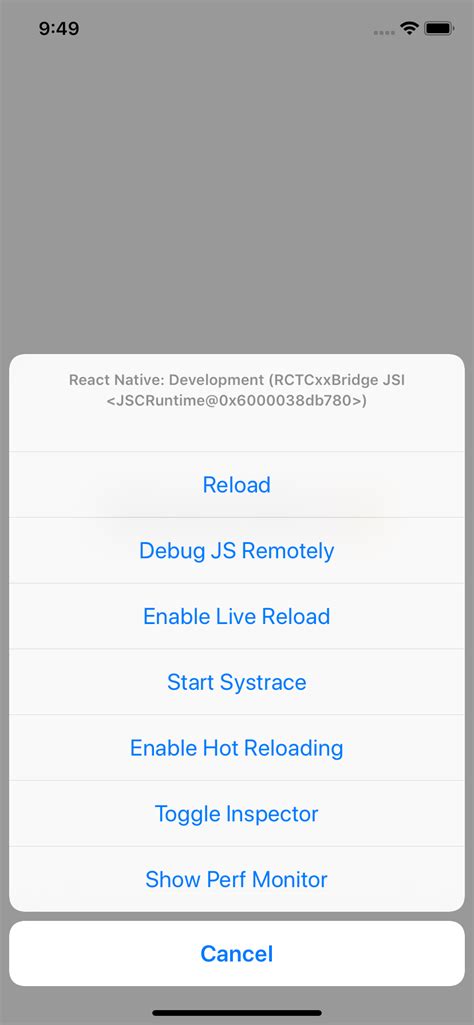Image resolution: width=474 pixels, height=1025 pixels.
Task: Tap the battery icon in status bar
Action: [x=439, y=28]
